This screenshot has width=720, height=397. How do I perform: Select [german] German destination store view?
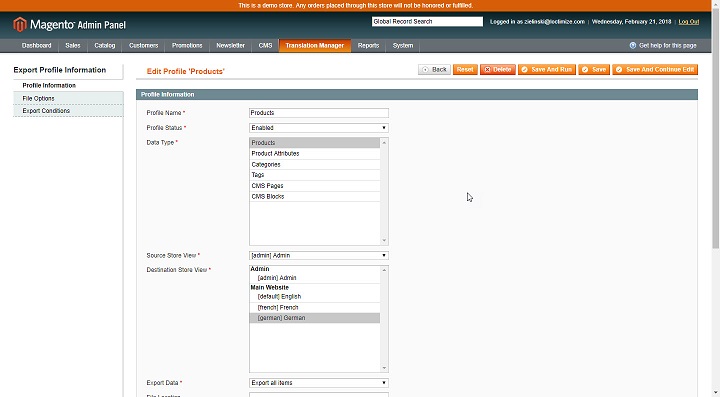[x=315, y=318]
